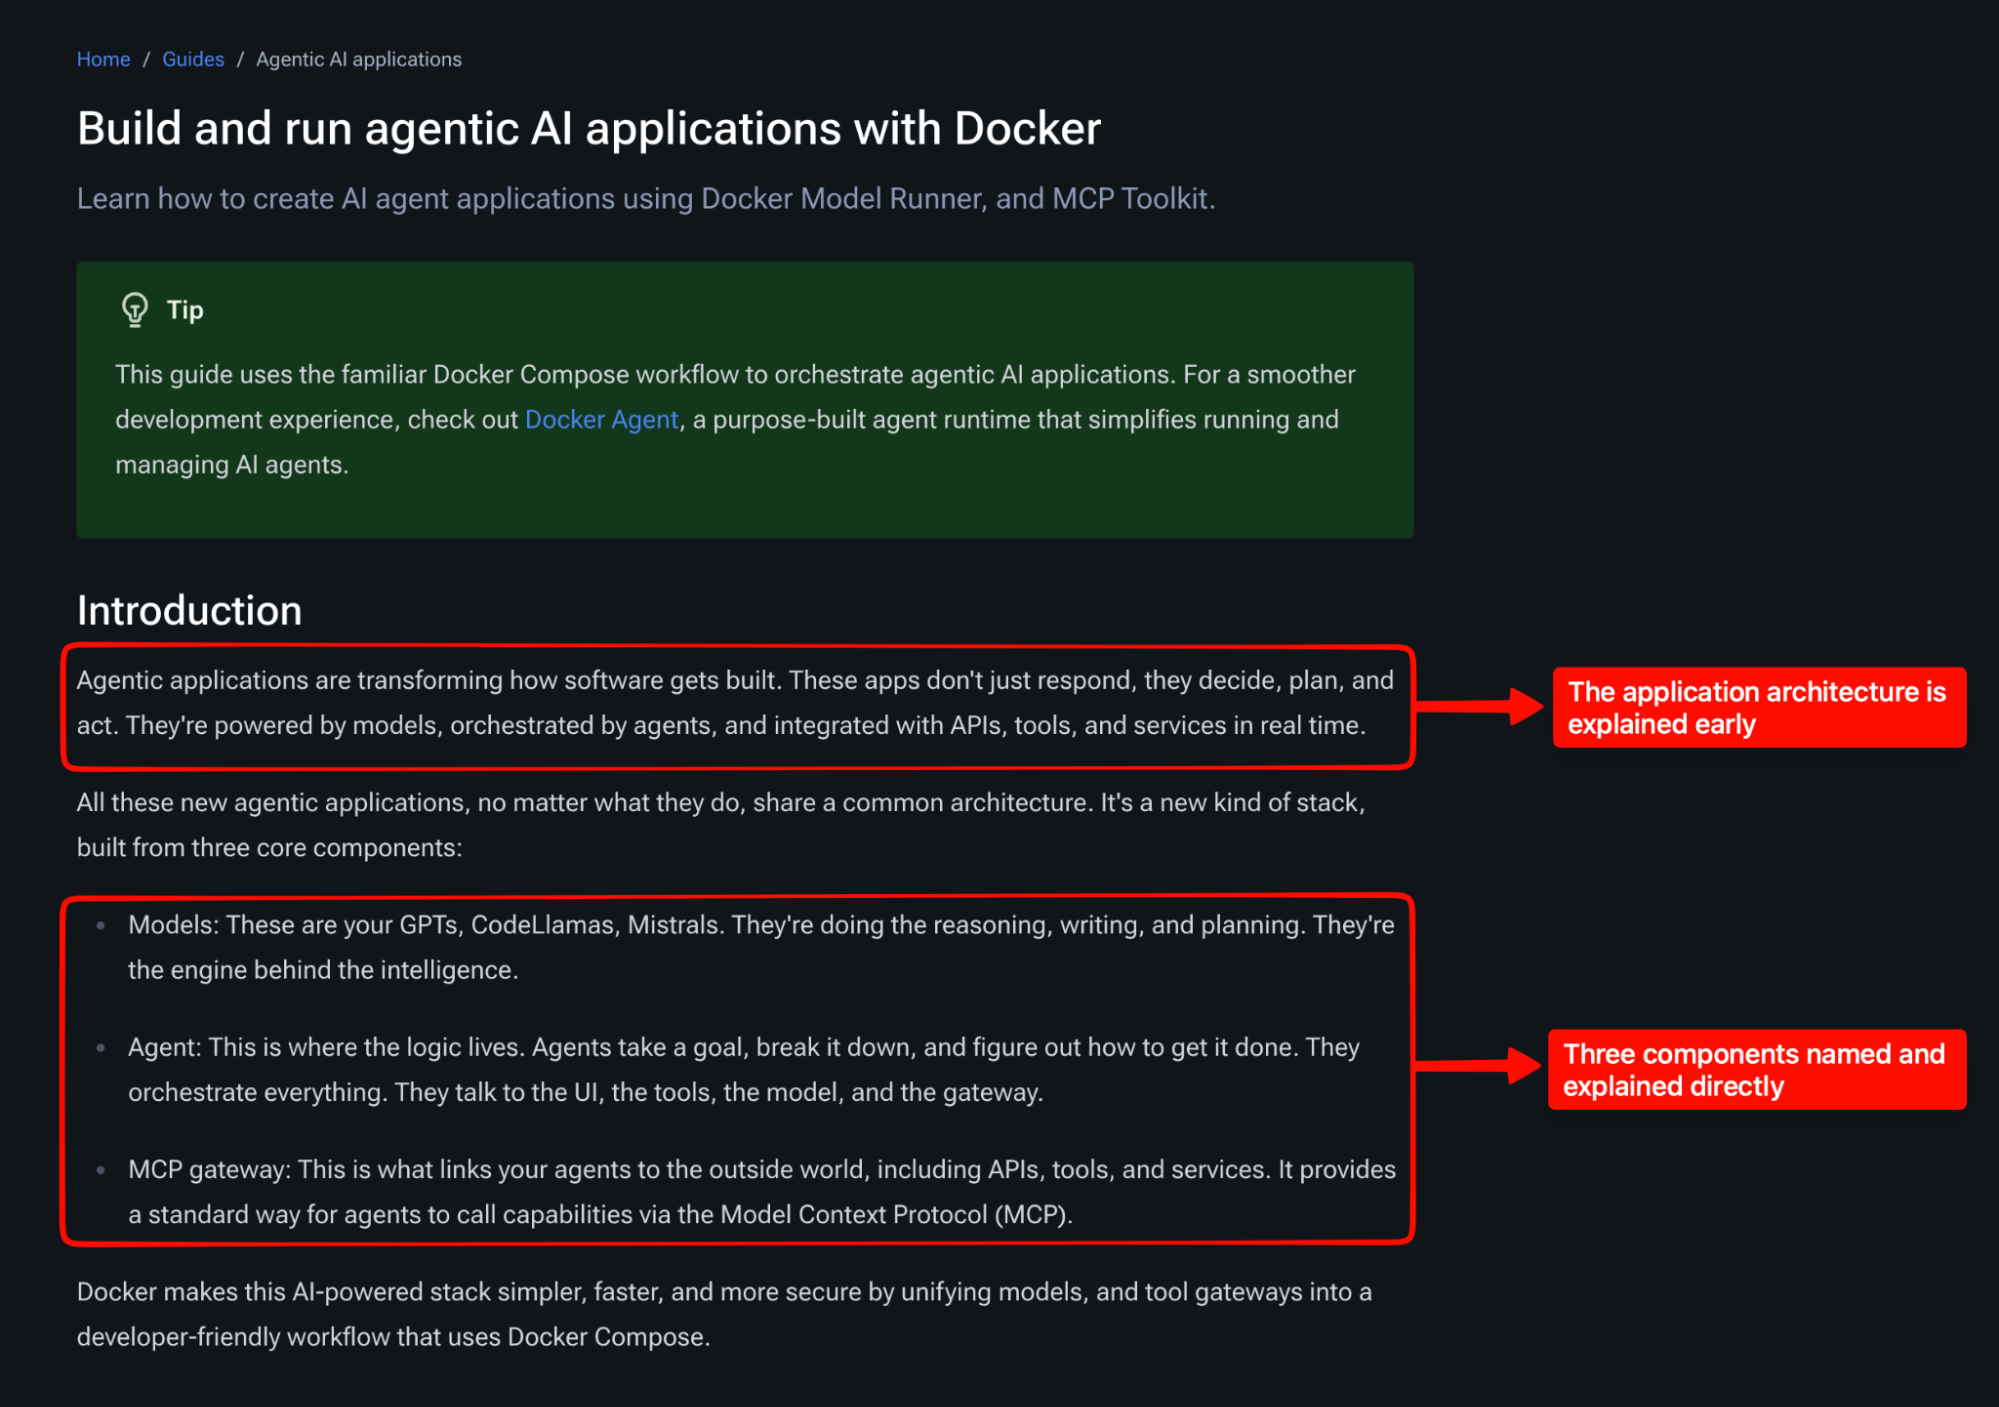Open the Docker Agent link in the tip

[601, 419]
